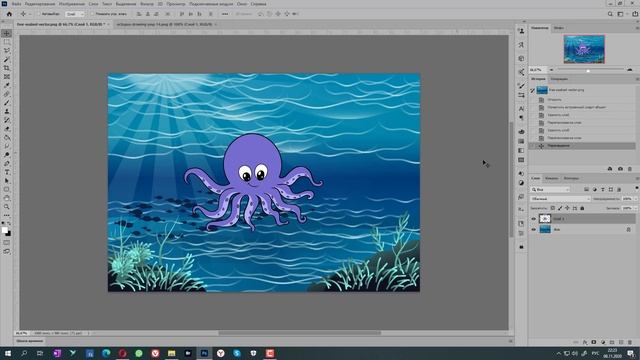Open the Изображение menu
640x360 pixels.
click(x=71, y=4)
